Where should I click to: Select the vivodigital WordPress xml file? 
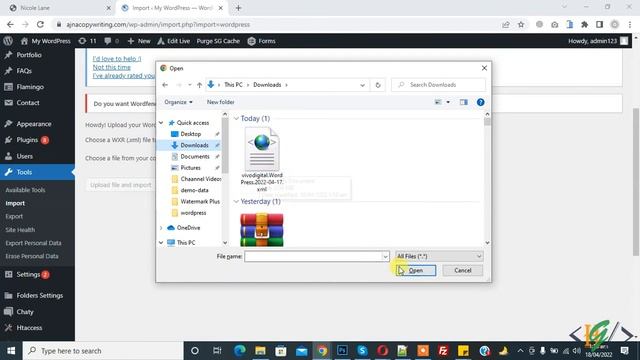[x=262, y=160]
